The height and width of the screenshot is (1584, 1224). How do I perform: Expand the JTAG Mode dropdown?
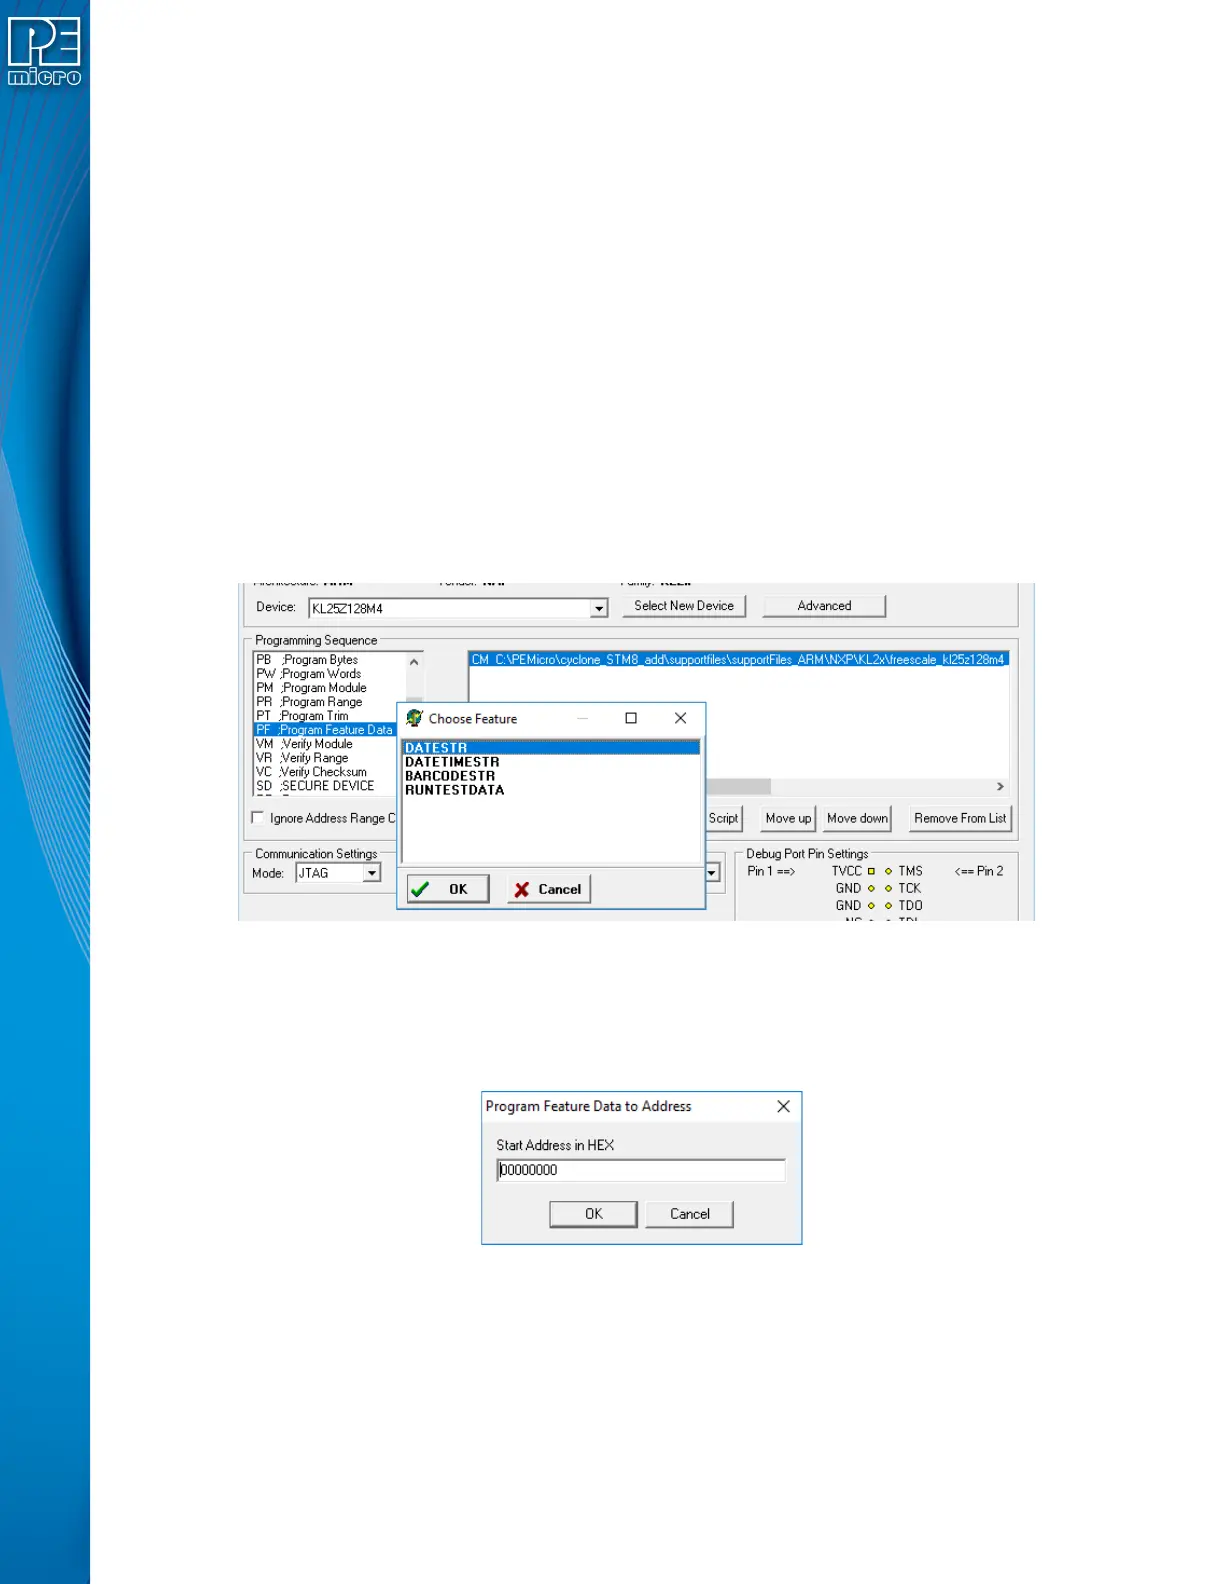point(371,873)
